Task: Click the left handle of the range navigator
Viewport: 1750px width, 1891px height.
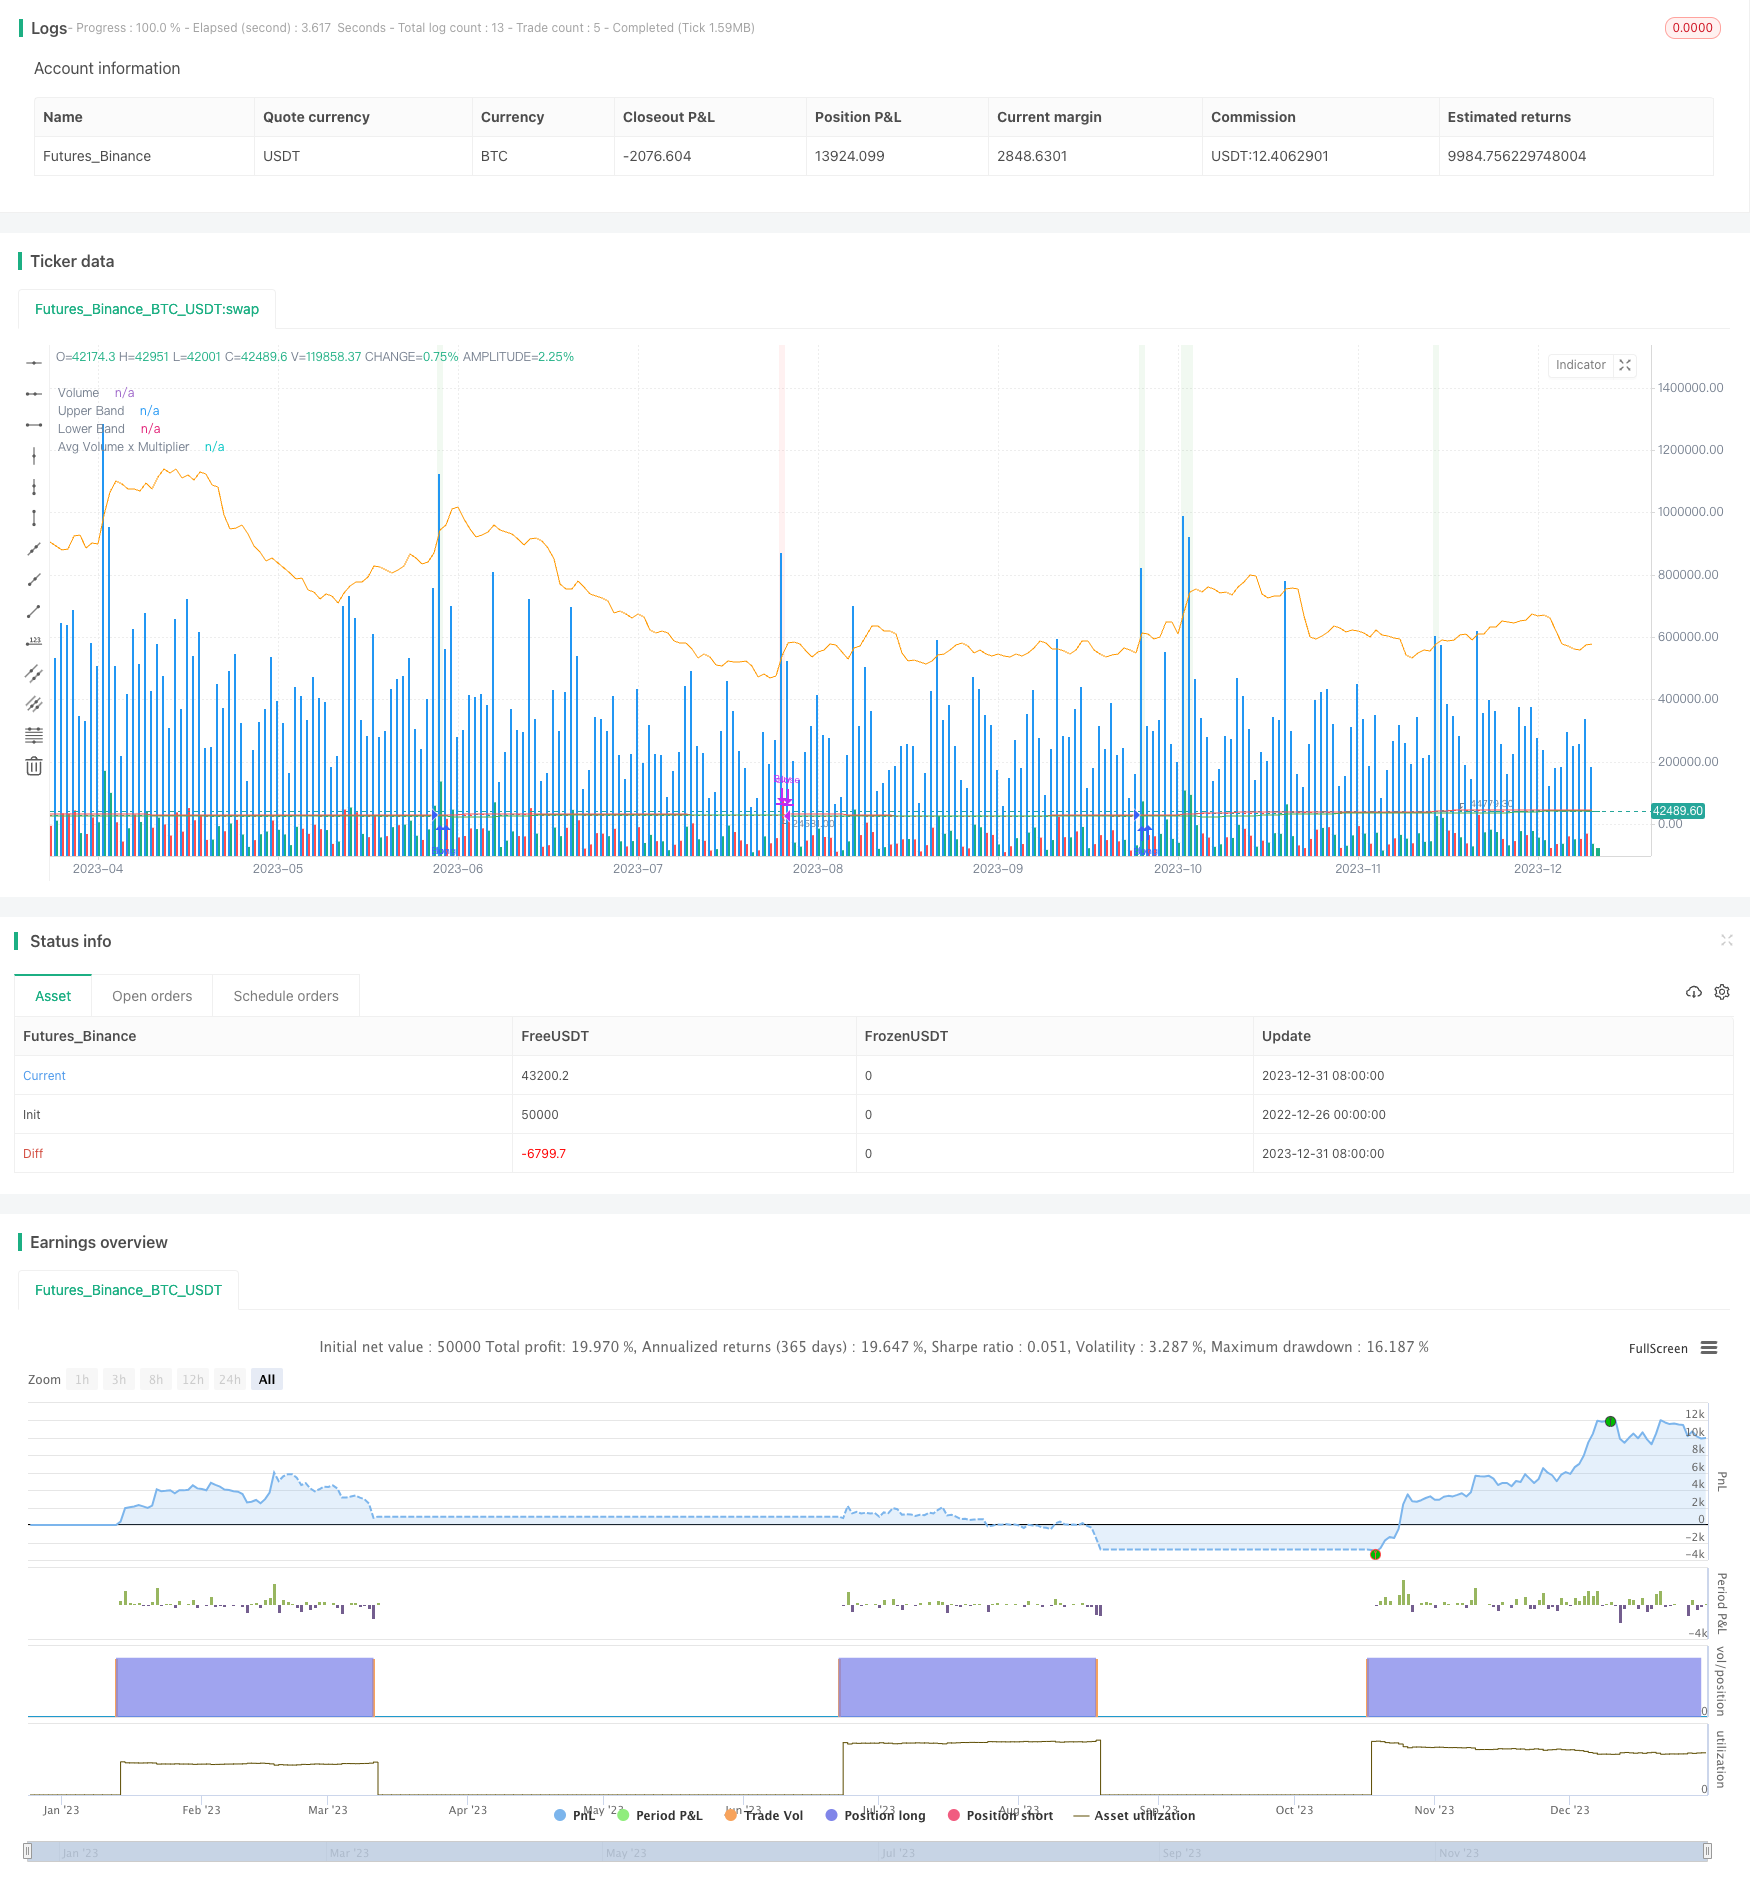Action: 28,1851
